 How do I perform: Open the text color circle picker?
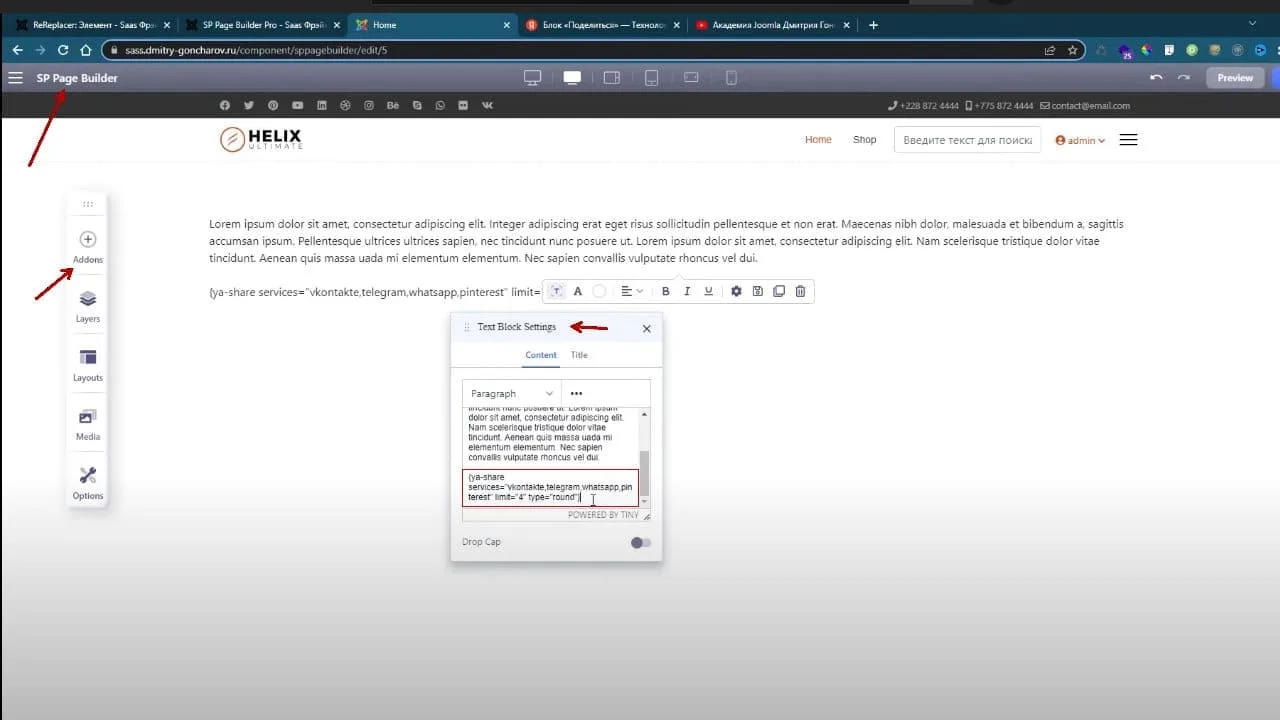coord(599,291)
